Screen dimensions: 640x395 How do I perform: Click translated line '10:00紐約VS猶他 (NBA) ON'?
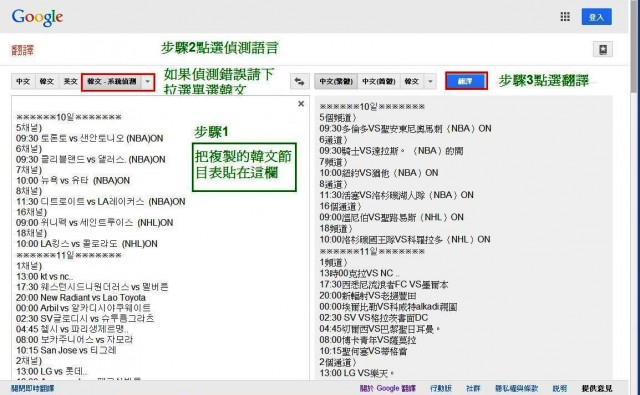(x=379, y=173)
